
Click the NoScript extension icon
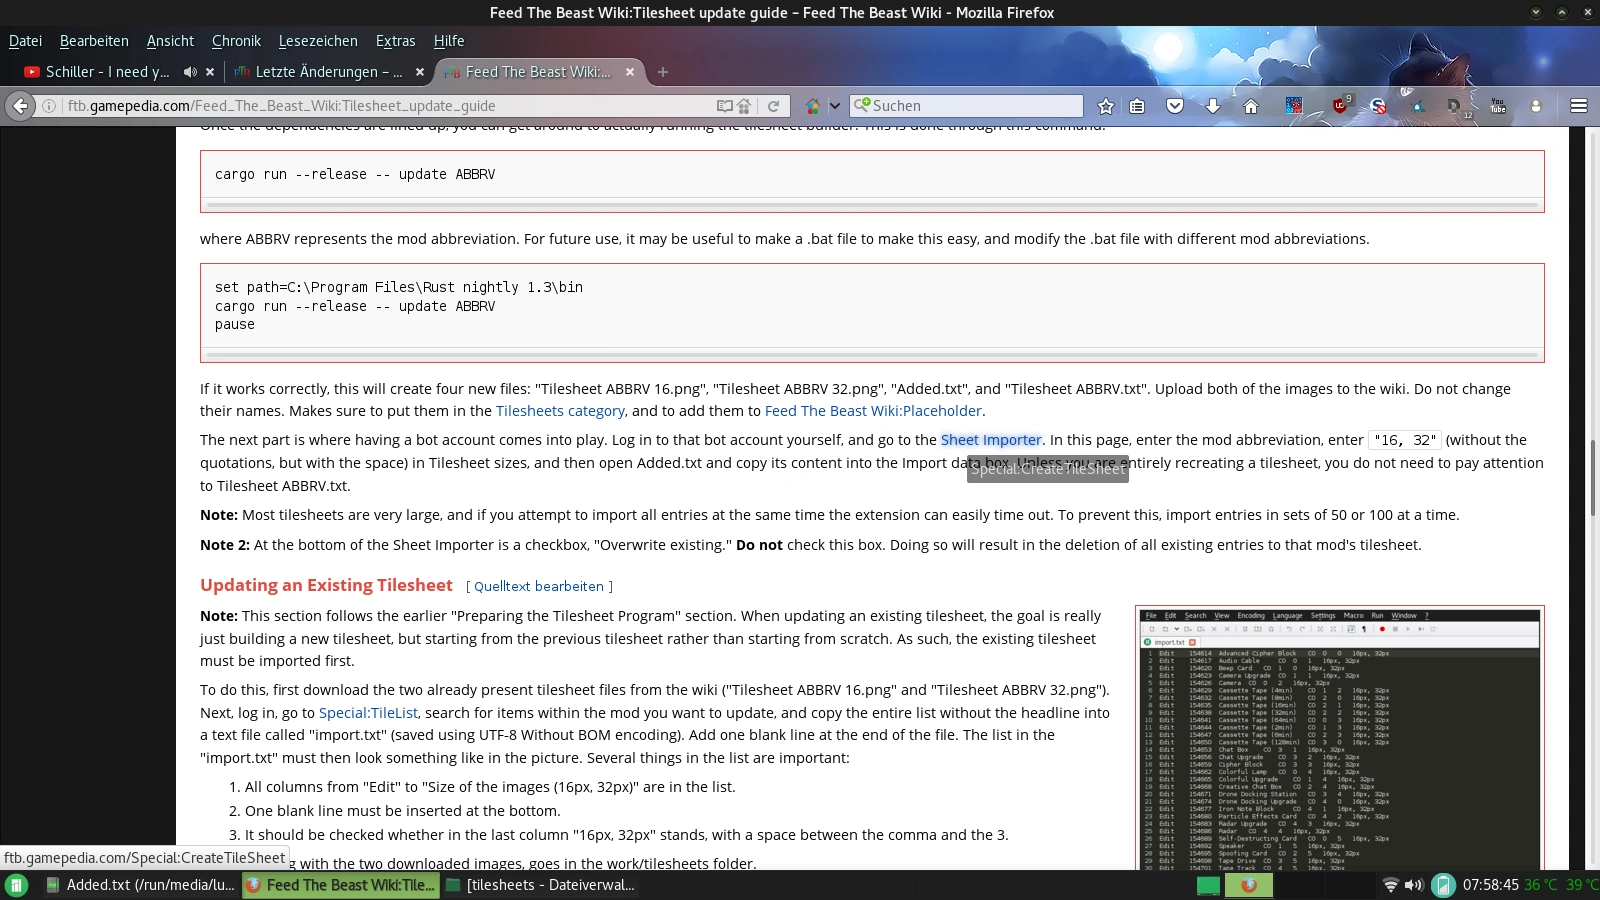tap(1378, 106)
